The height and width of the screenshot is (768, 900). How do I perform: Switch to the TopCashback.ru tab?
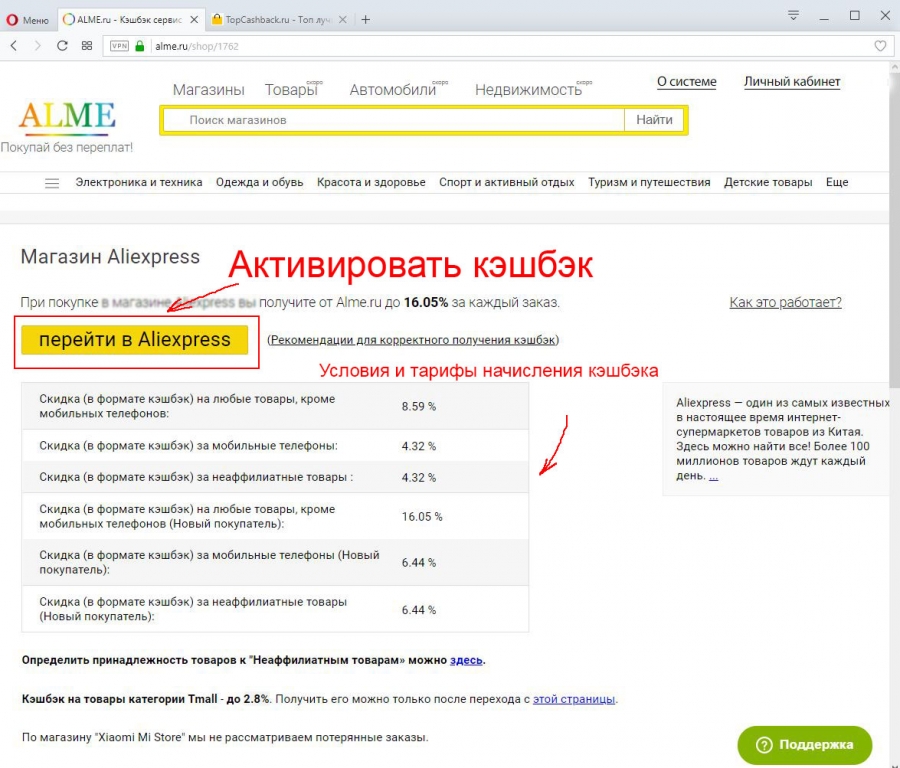(x=280, y=20)
